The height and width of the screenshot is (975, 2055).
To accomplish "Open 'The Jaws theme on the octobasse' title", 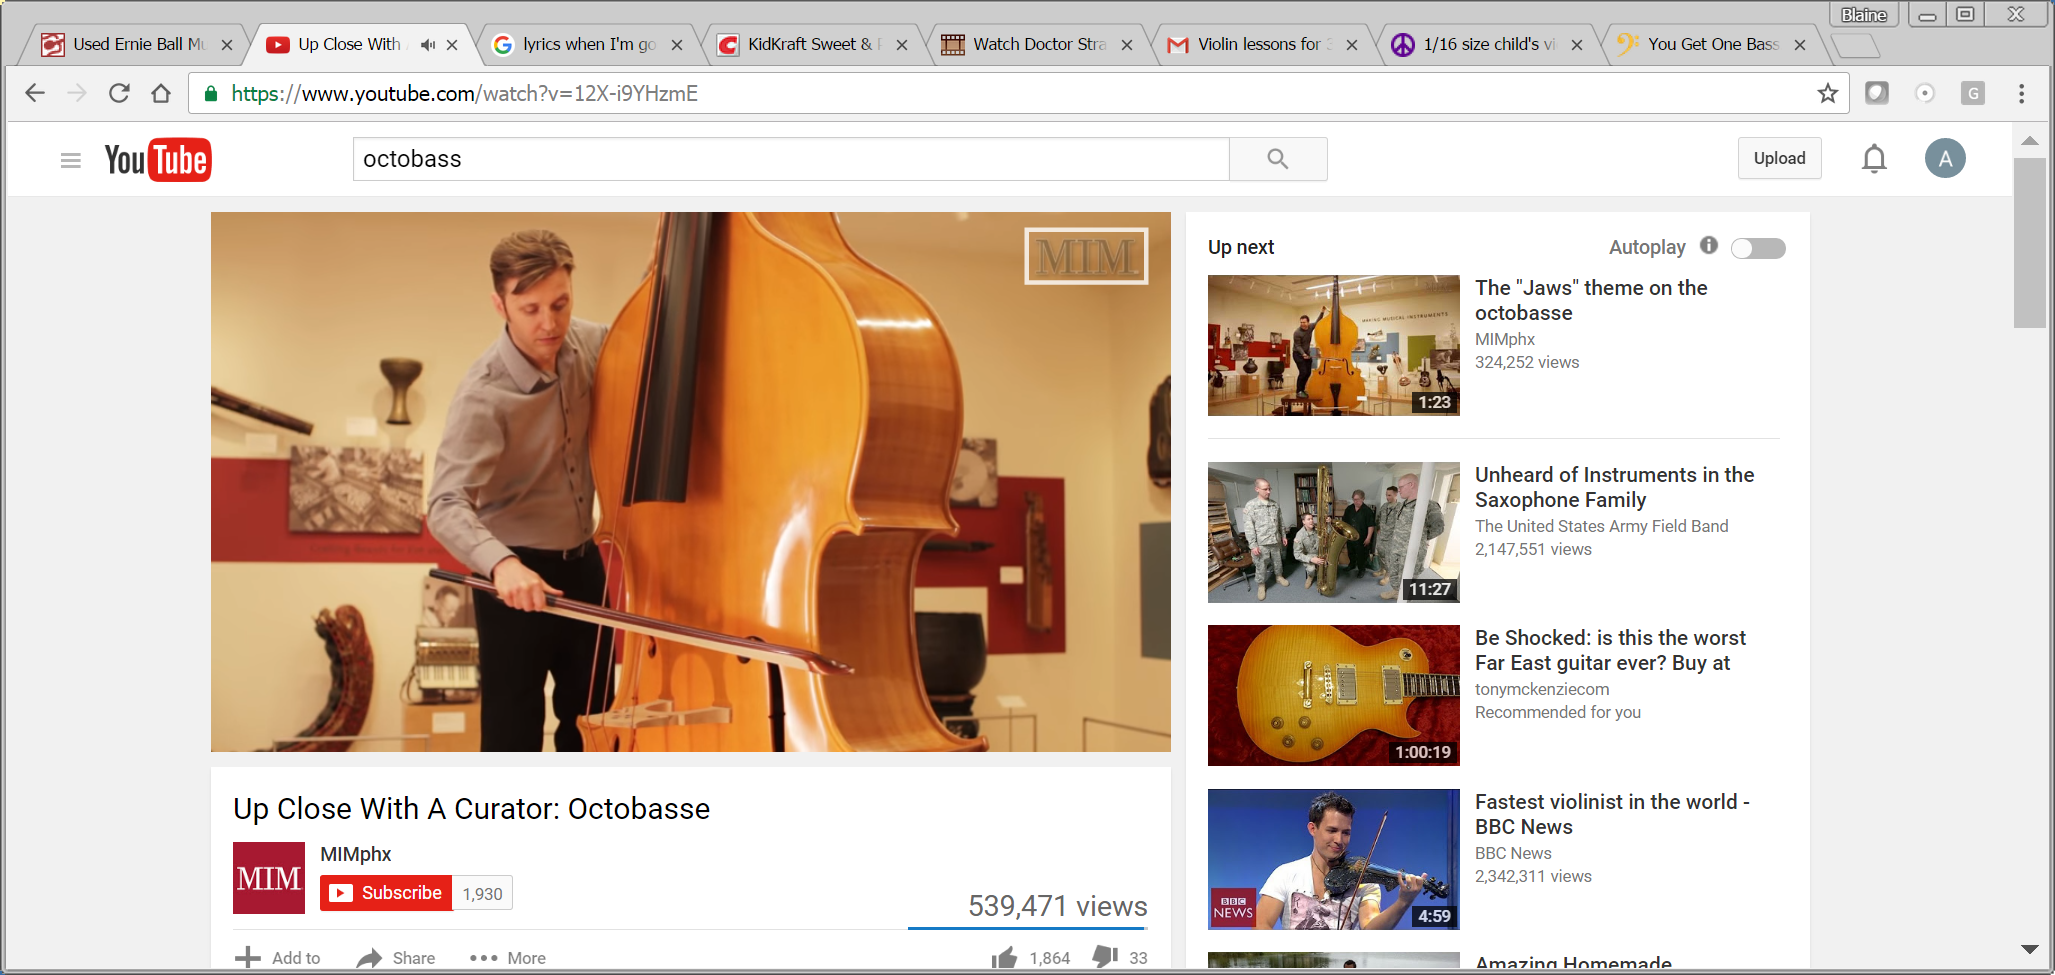I will tap(1591, 300).
